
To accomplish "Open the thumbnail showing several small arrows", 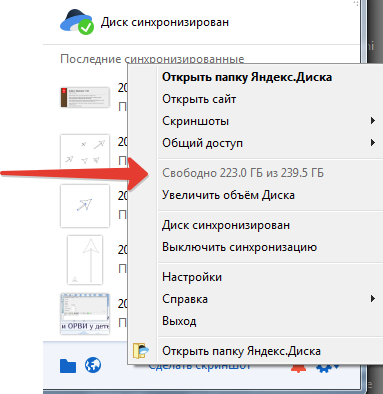I will coord(85,151).
